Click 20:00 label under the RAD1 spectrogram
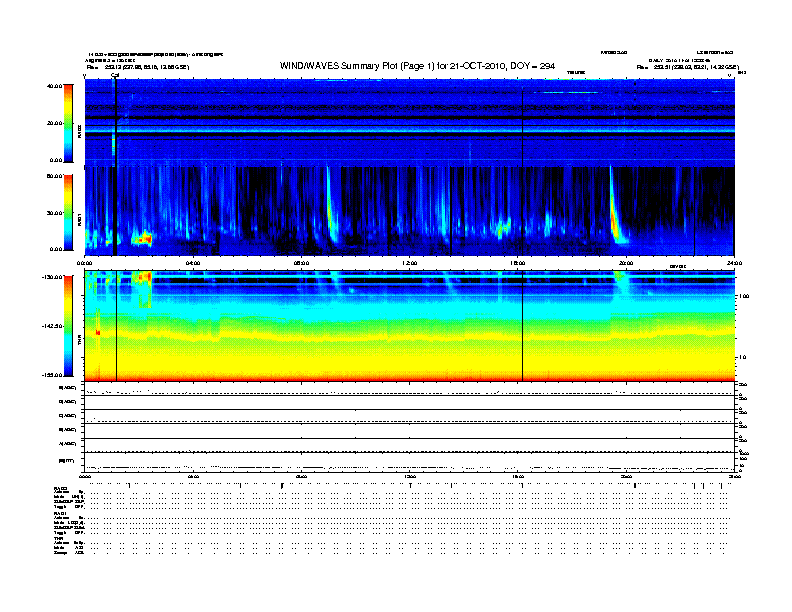The image size is (792, 612). (x=626, y=263)
